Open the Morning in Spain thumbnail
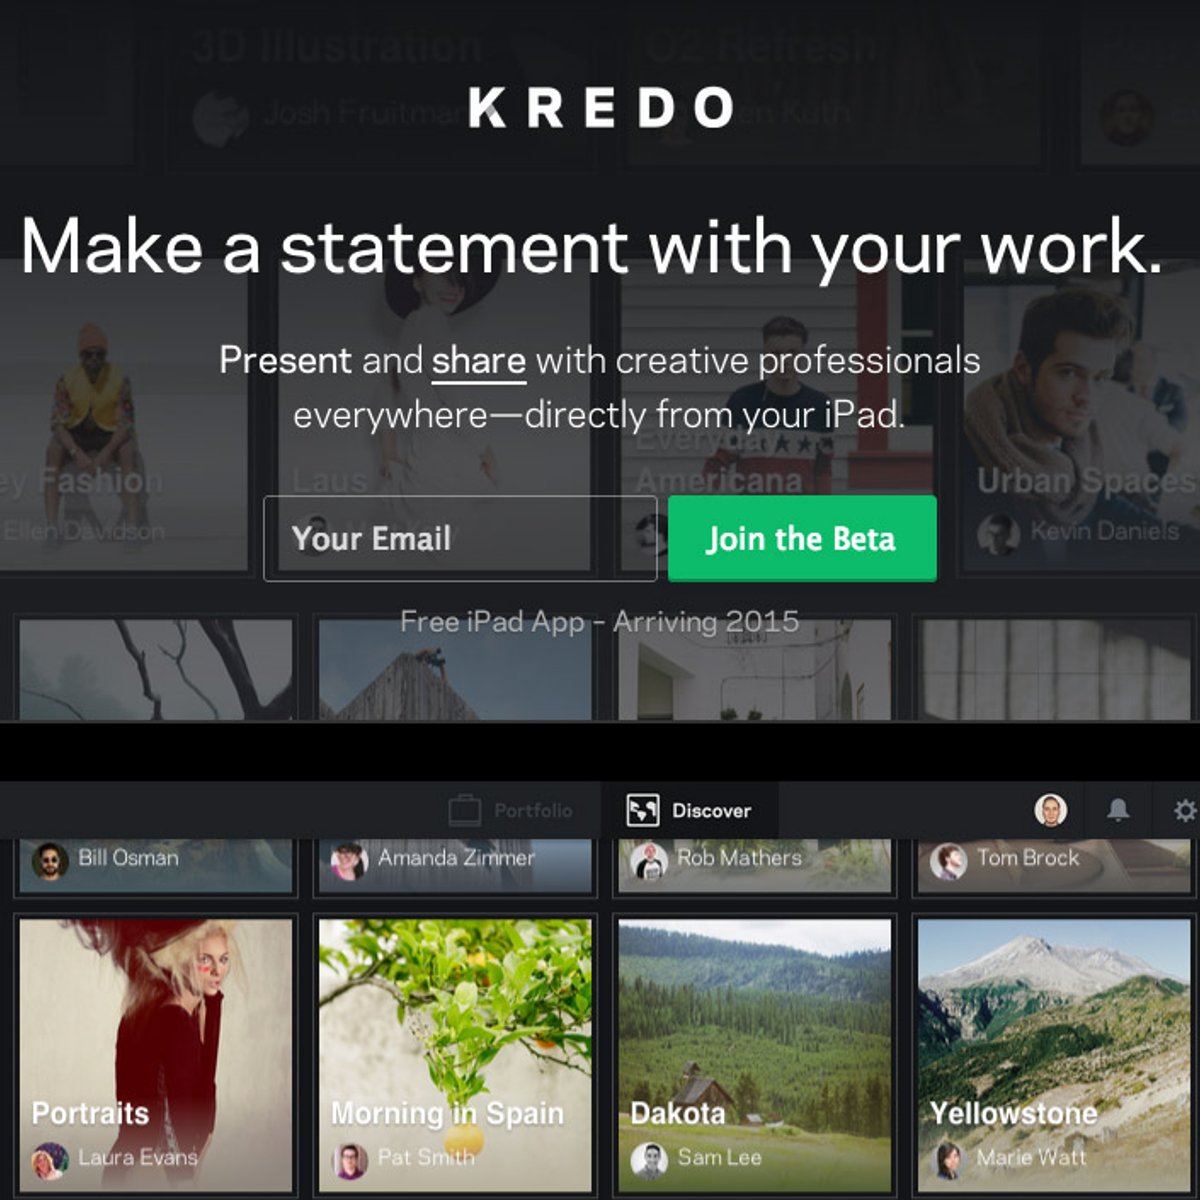Viewport: 1200px width, 1200px height. pyautogui.click(x=455, y=1055)
